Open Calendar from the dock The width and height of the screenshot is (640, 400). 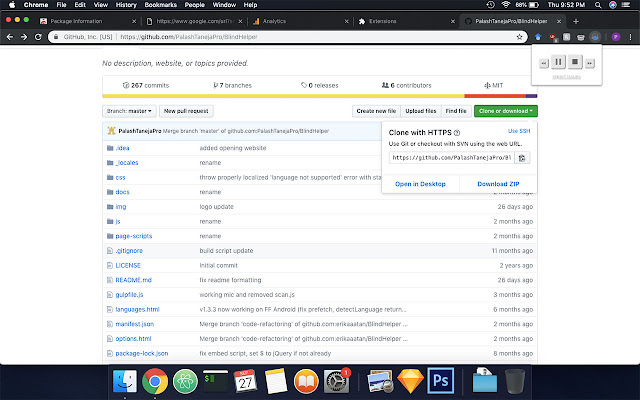pos(245,381)
